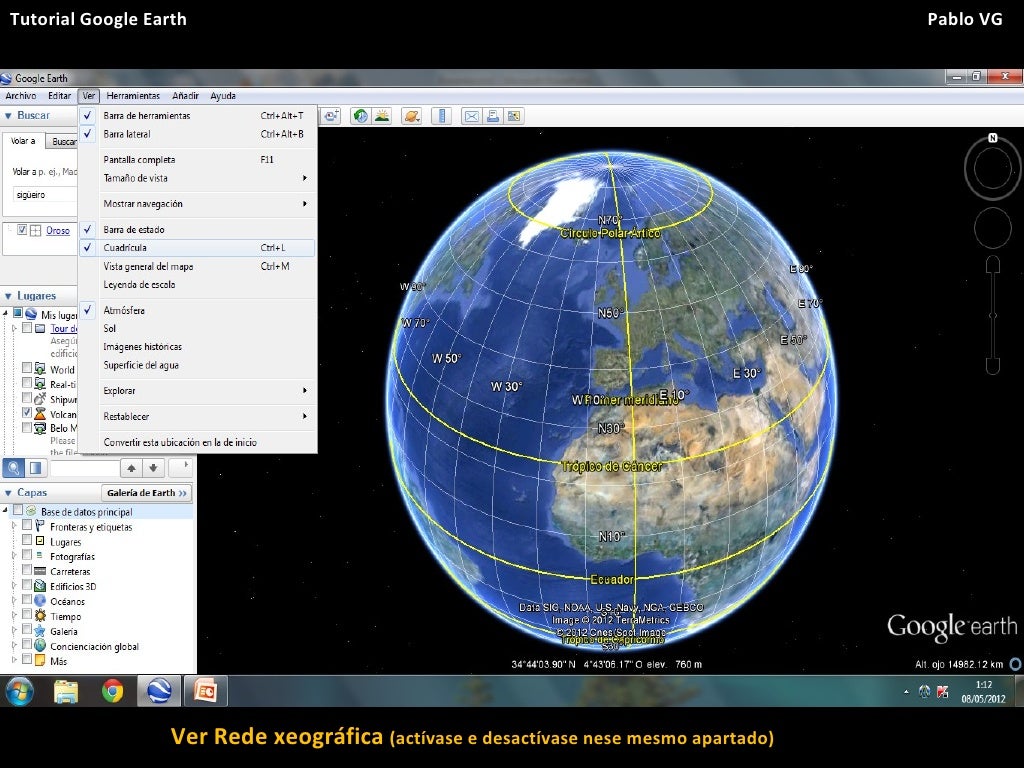Viewport: 1024px width, 768px height.
Task: Open the Herramientas menu
Action: [133, 96]
